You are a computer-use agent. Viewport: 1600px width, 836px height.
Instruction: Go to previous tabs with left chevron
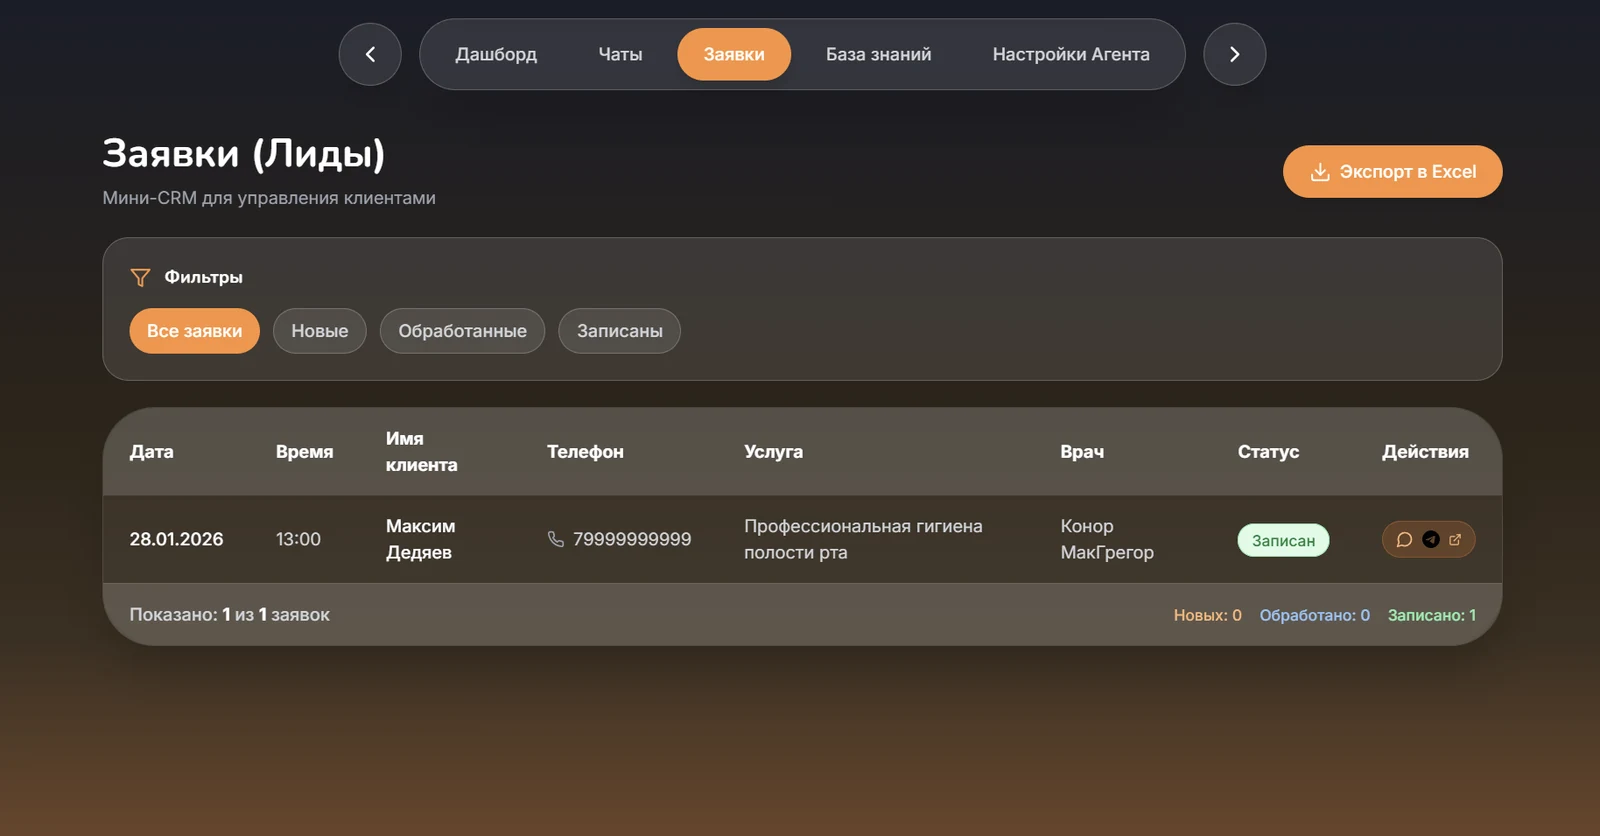(x=370, y=54)
